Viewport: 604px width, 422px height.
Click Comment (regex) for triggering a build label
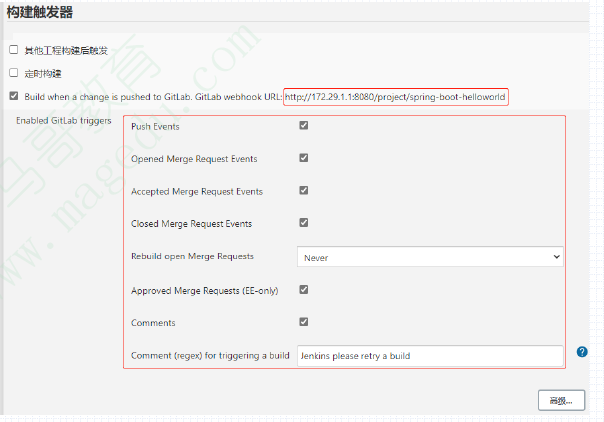click(x=210, y=355)
